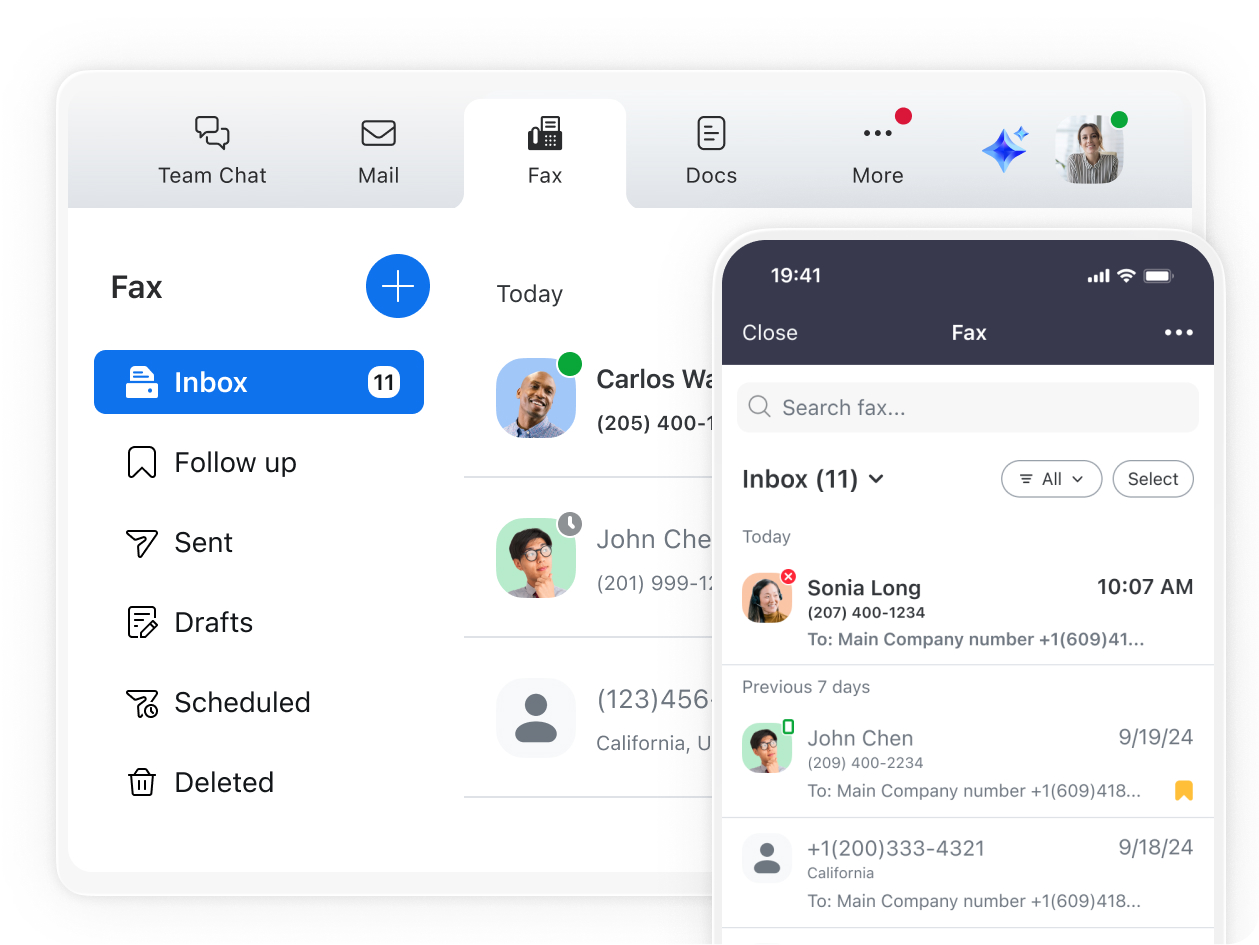Screen dimensions: 1259x945
Task: Open the Sonia Long fax from 10:07 AM
Action: (967, 612)
